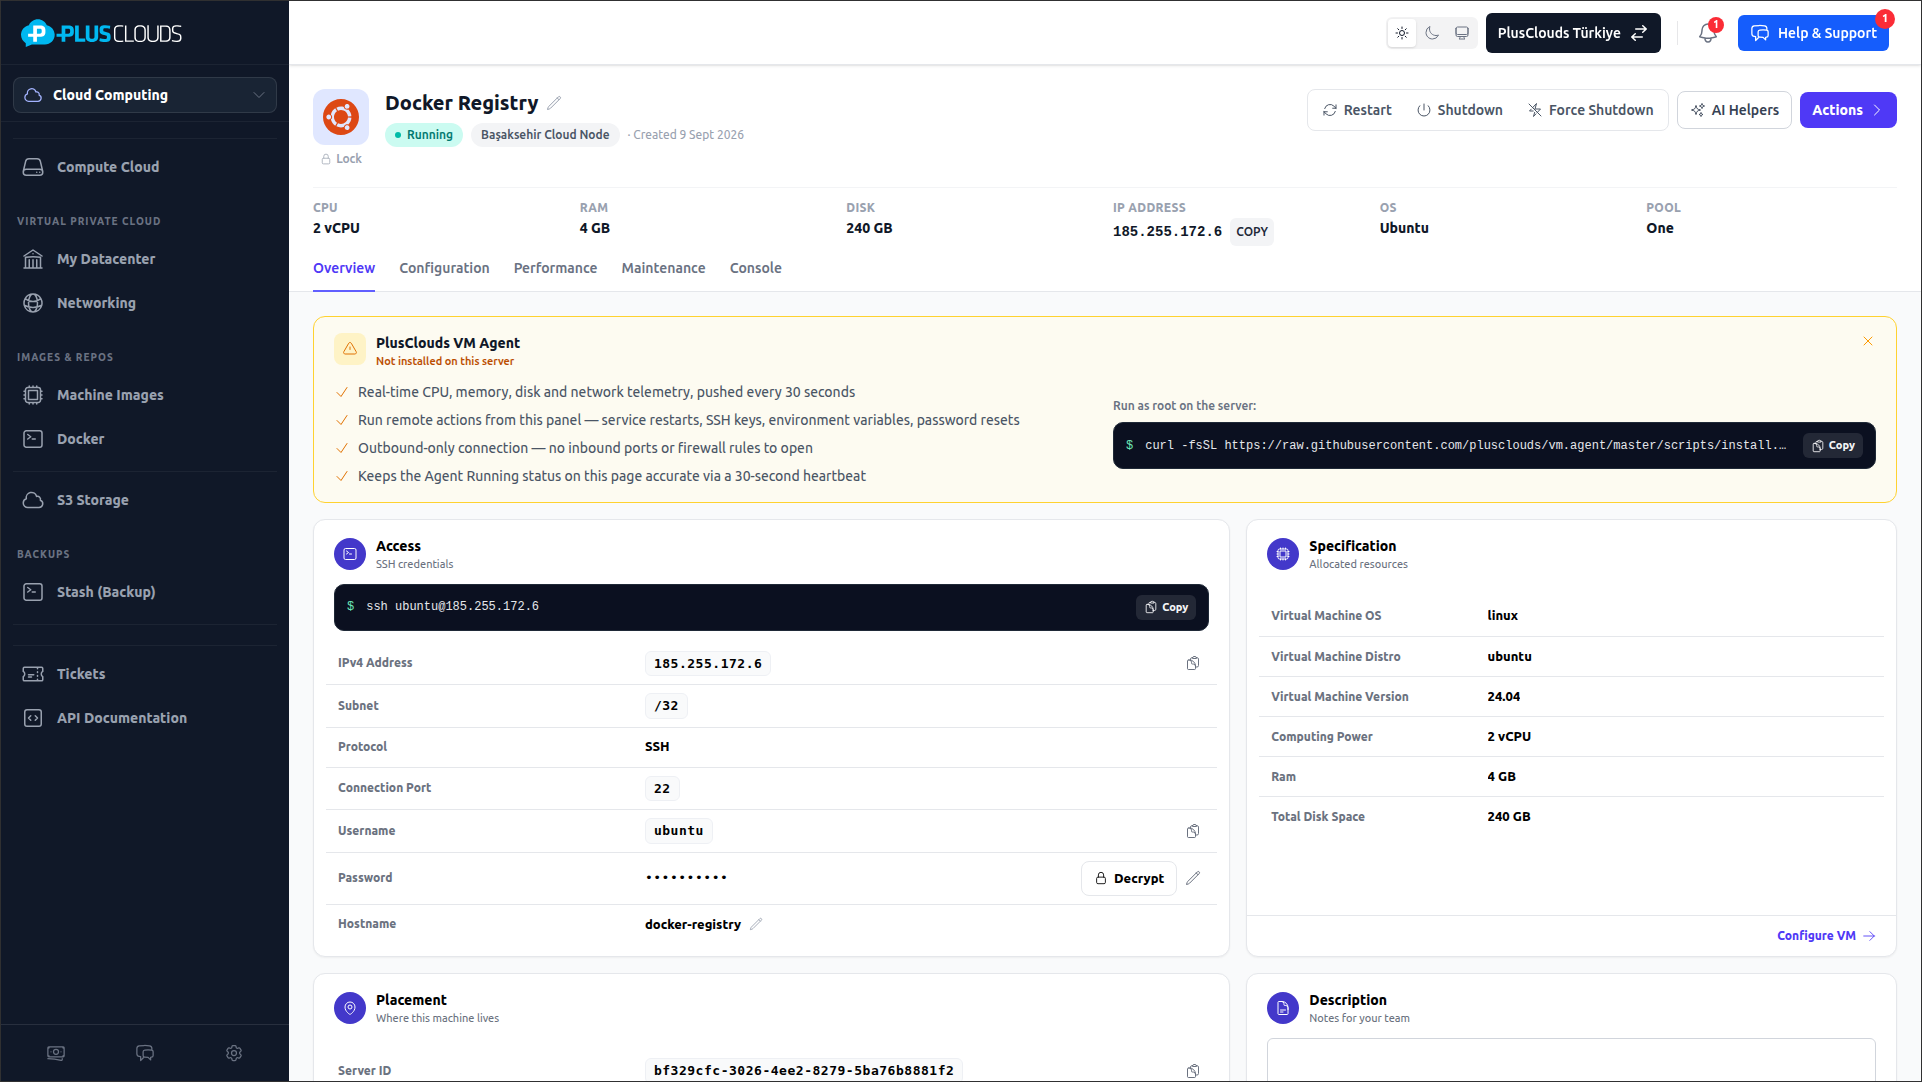Click the Başakşehir Cloud Node tag
The width and height of the screenshot is (1922, 1082).
(545, 135)
